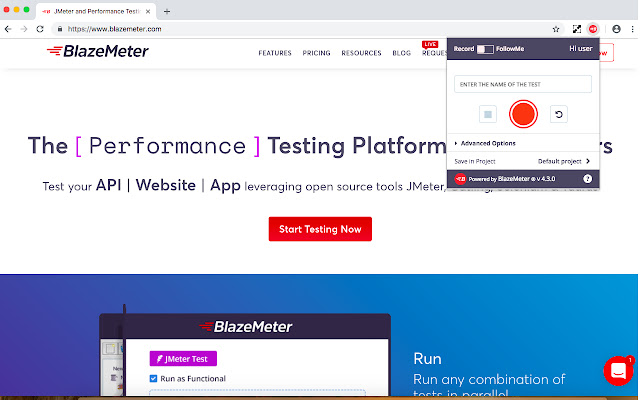The height and width of the screenshot is (400, 640).
Task: Go forward with the browser forward arrow
Action: pyautogui.click(x=24, y=29)
